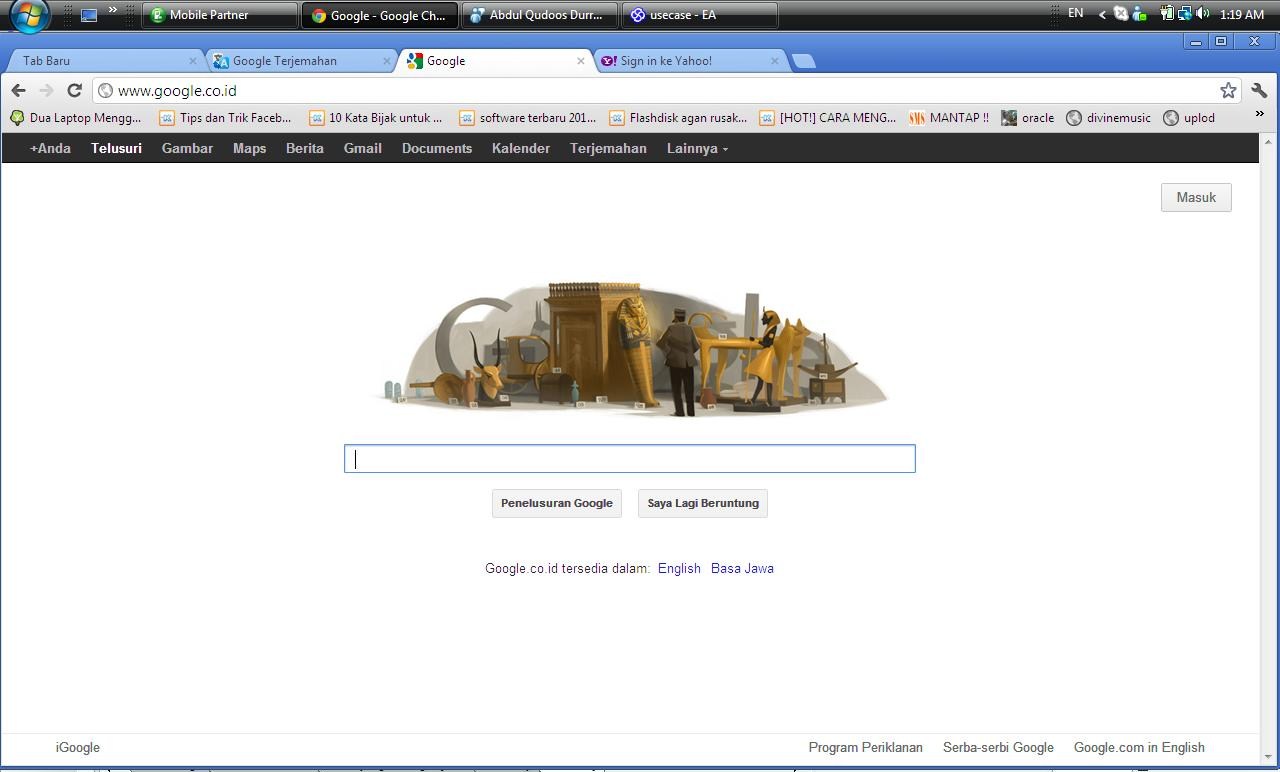Open volume speaker tray icon
The image size is (1280, 772).
(x=1202, y=14)
